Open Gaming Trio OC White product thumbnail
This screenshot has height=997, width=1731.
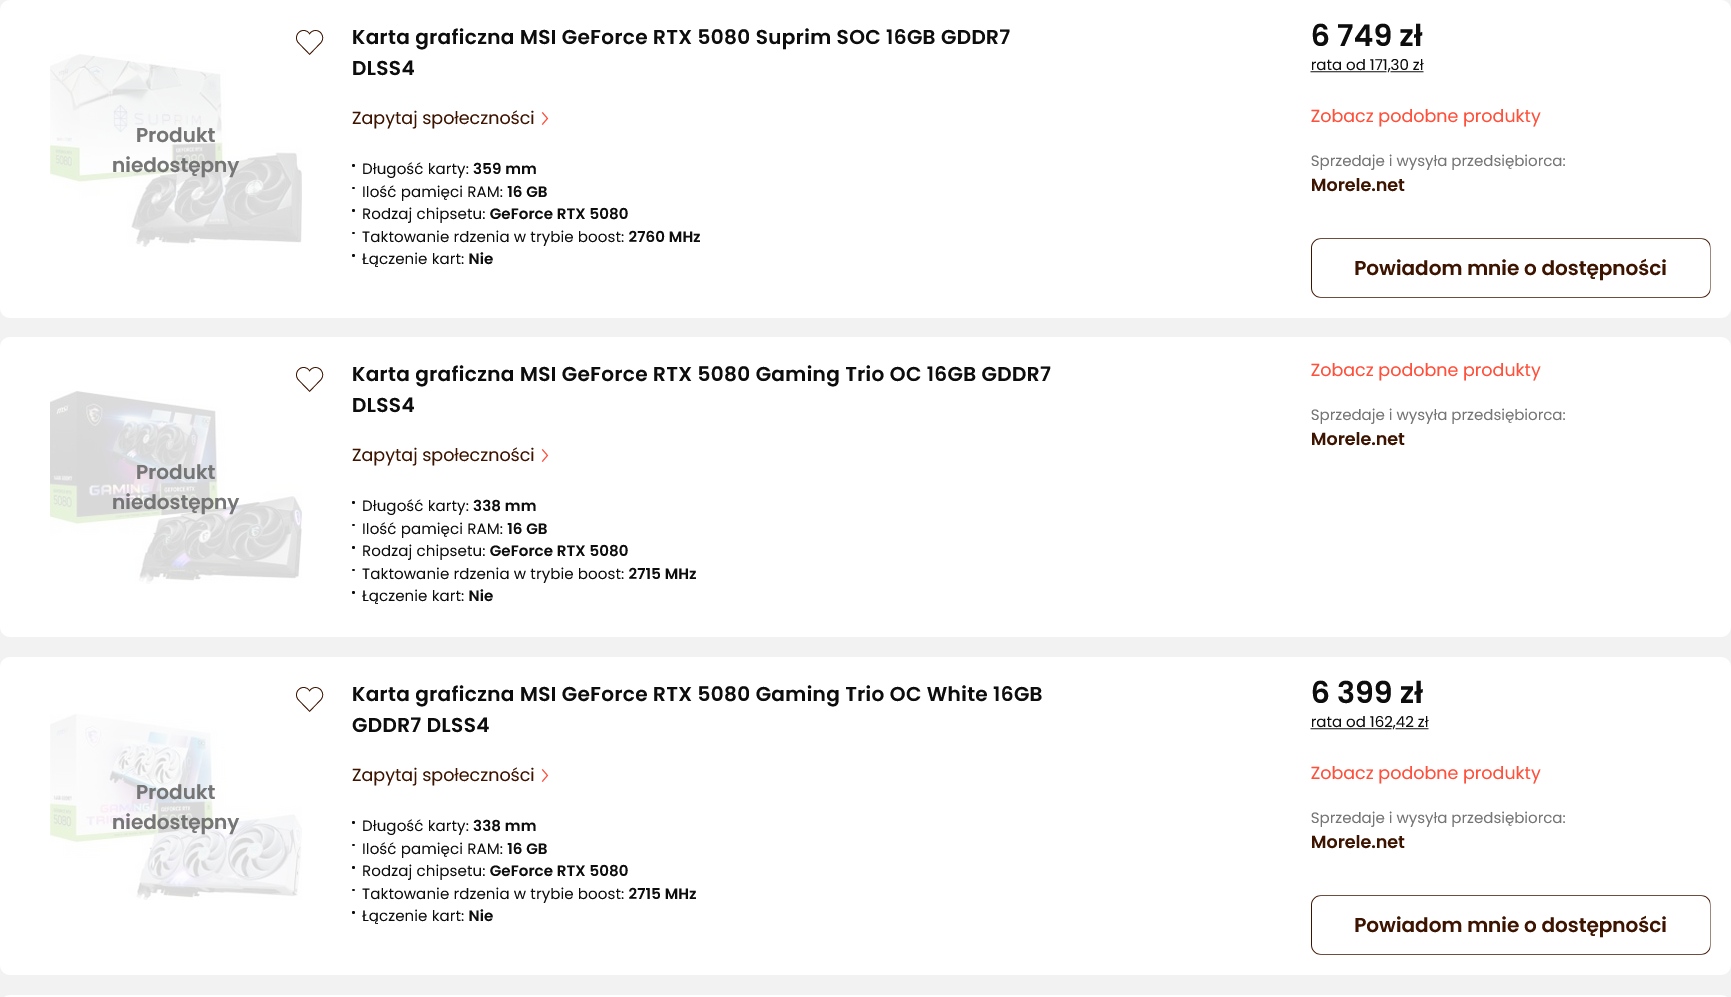click(176, 807)
